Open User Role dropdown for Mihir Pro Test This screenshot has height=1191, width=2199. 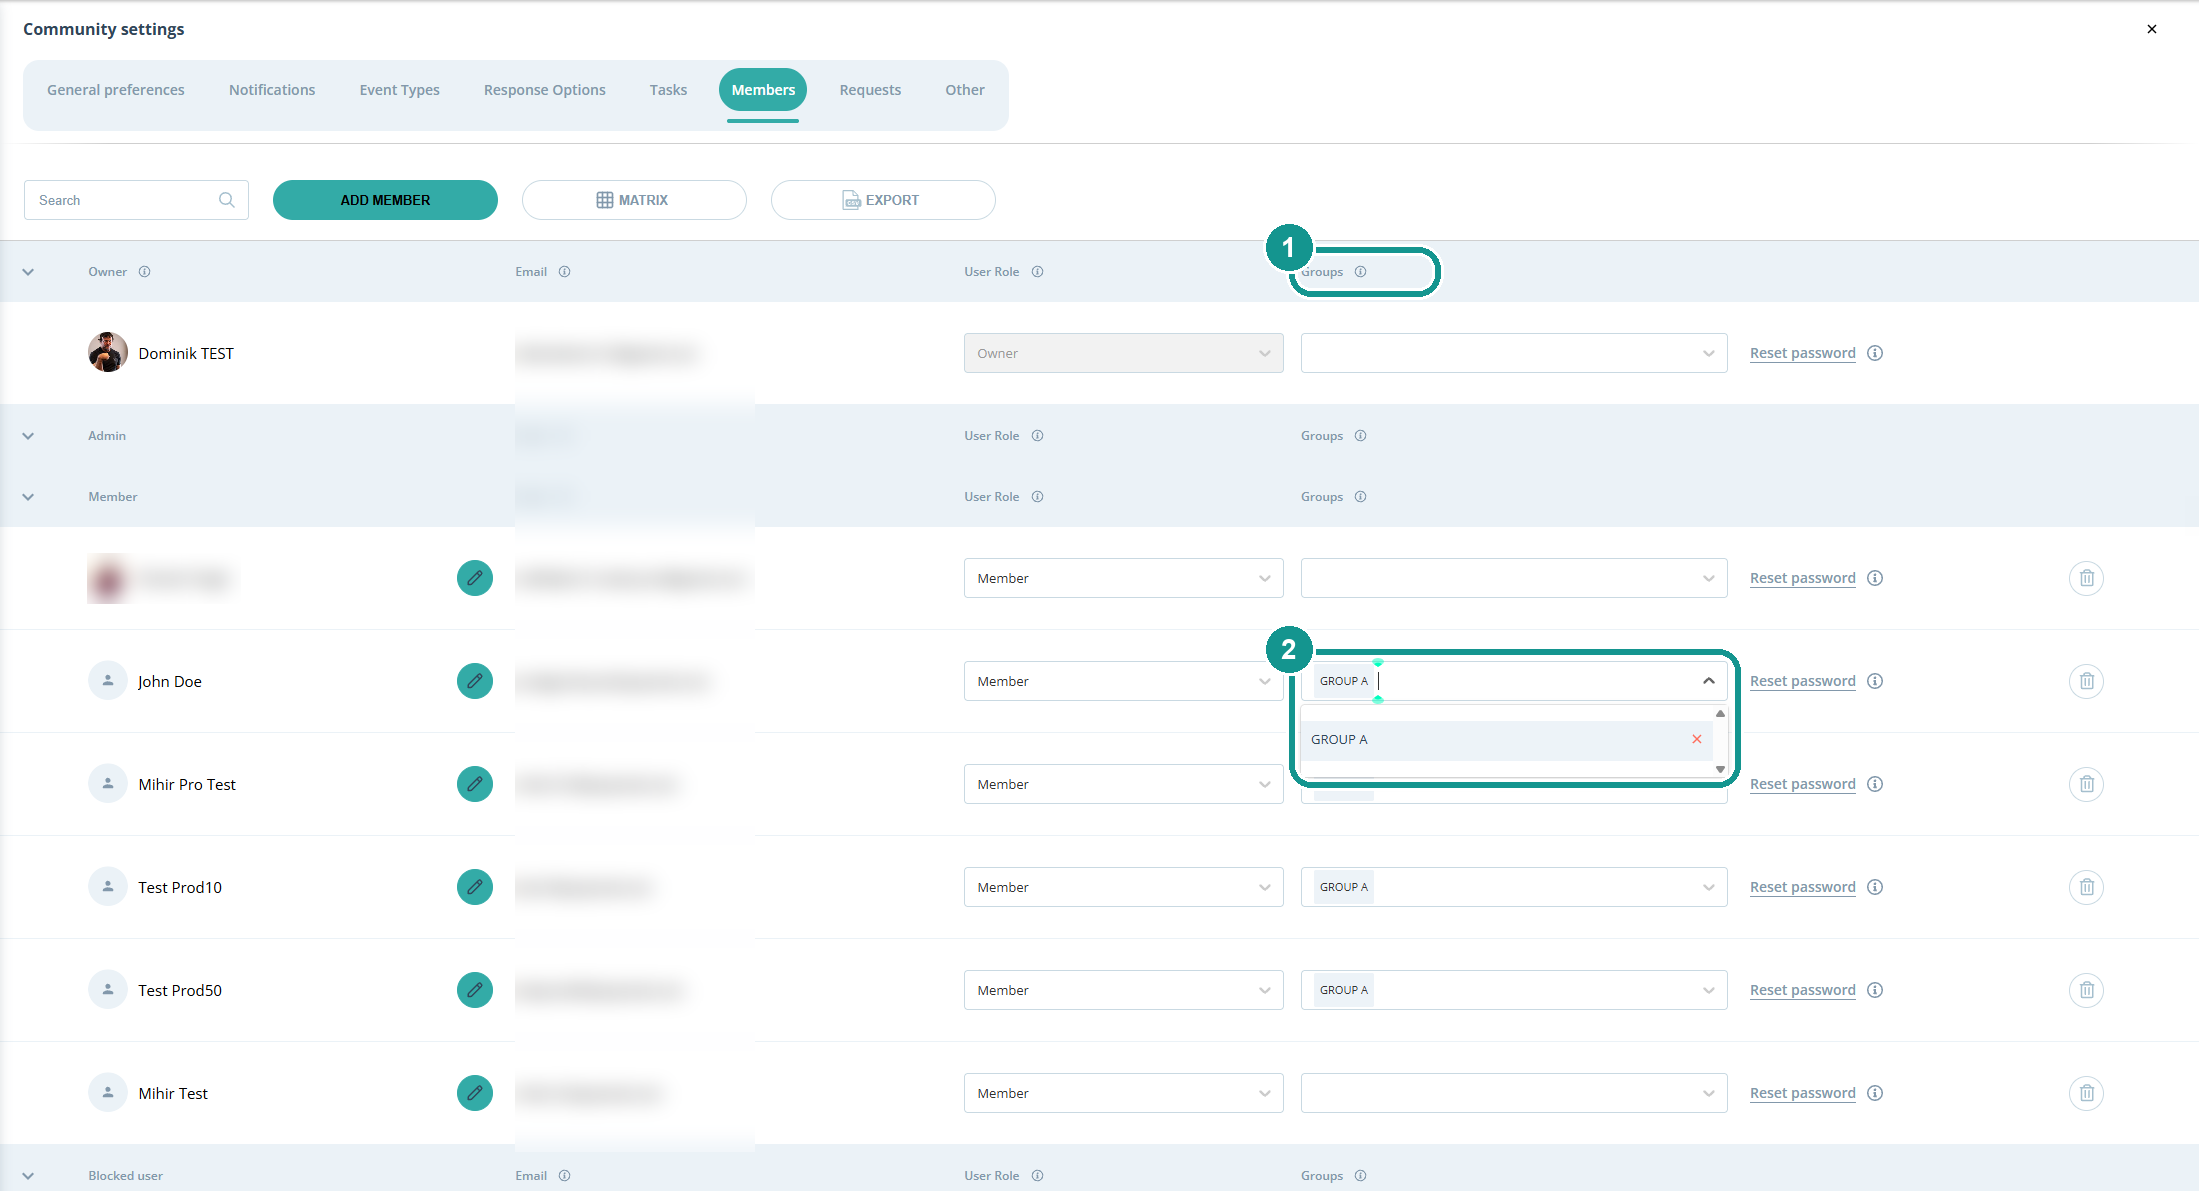1123,784
